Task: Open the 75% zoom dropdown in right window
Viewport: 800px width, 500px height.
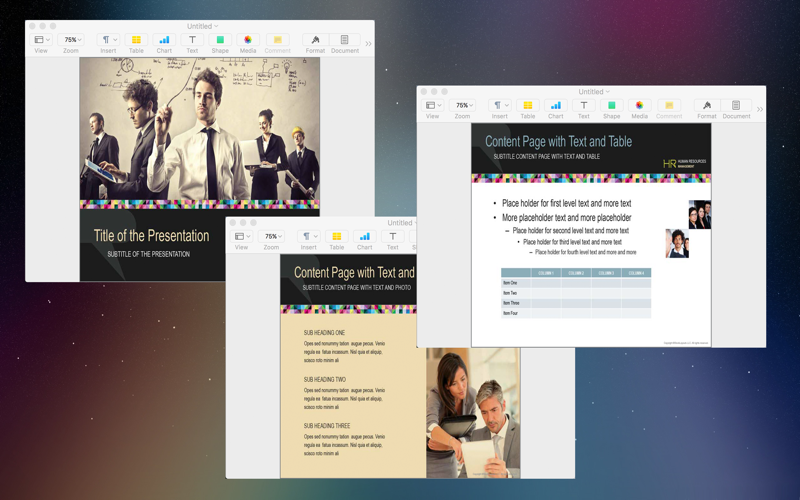Action: pyautogui.click(x=462, y=105)
